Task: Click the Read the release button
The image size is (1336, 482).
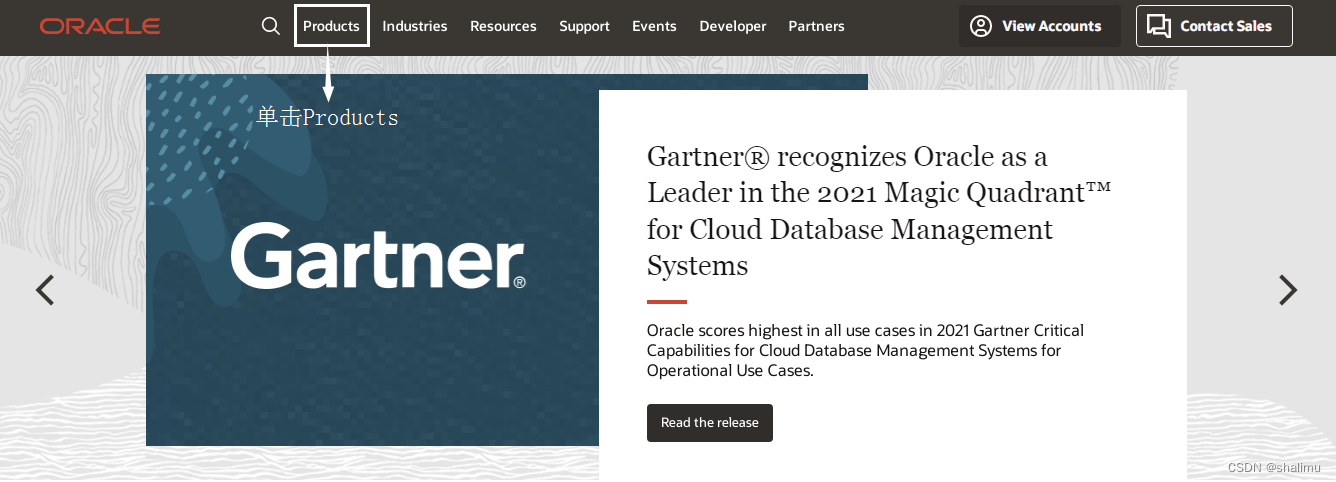Action: 710,423
